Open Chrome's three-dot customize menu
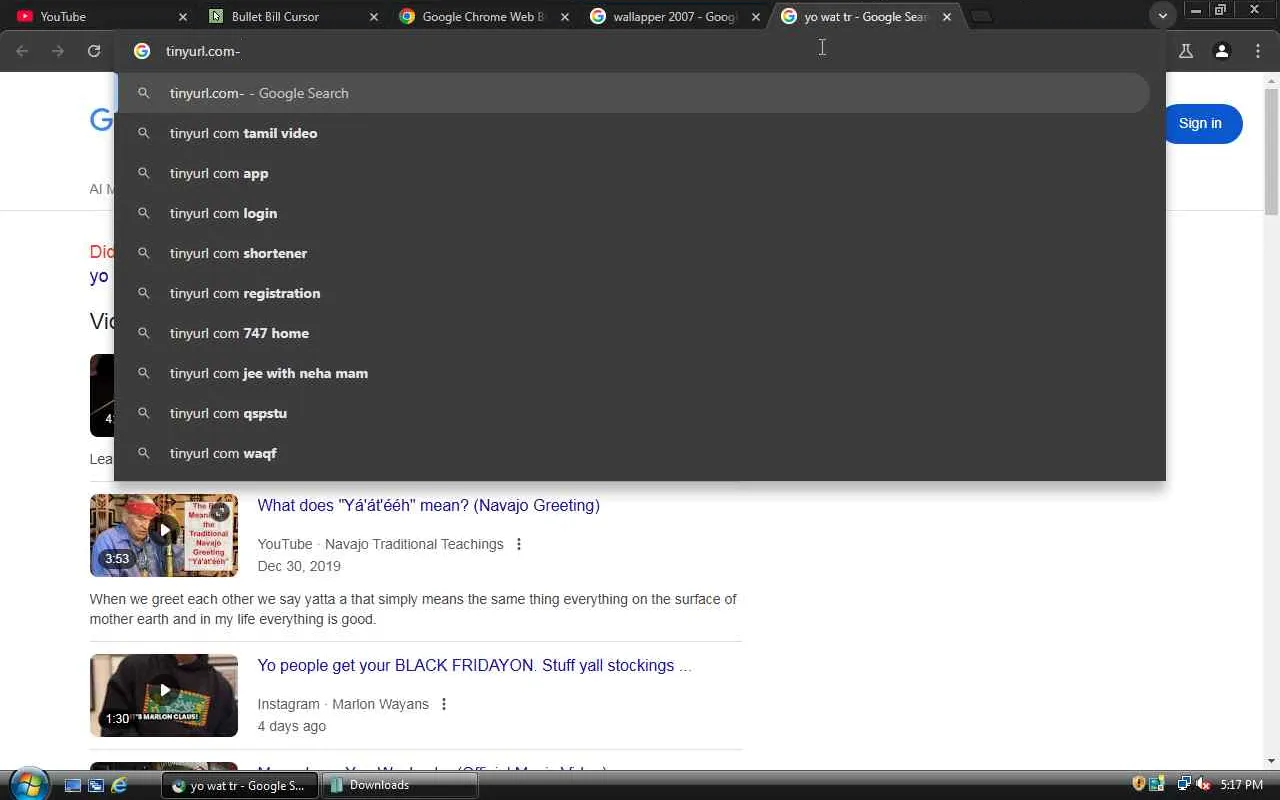The width and height of the screenshot is (1280, 800). [1258, 51]
